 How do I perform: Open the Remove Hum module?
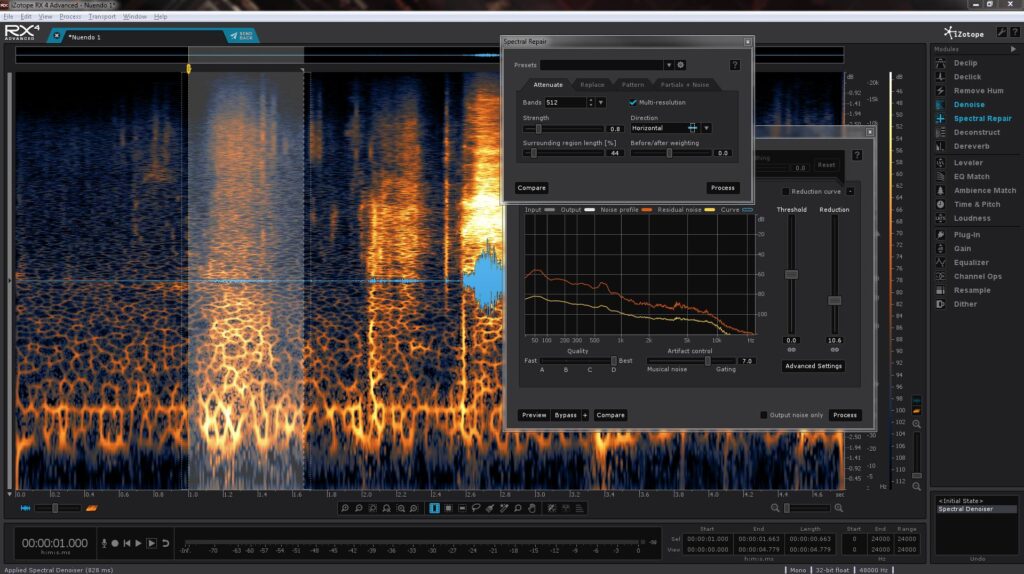coord(977,90)
